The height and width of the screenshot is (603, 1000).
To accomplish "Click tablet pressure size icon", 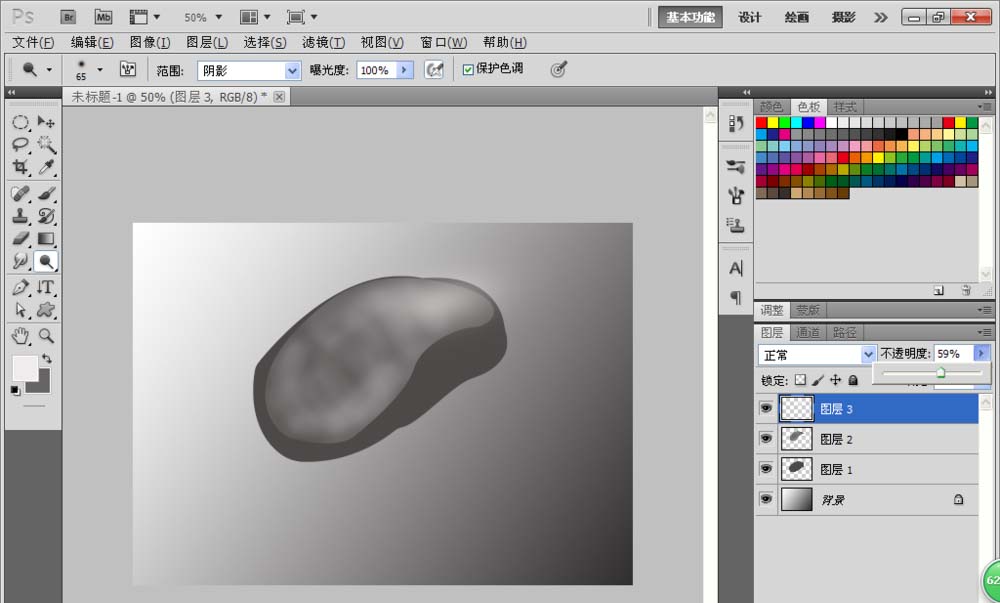I will [x=558, y=69].
